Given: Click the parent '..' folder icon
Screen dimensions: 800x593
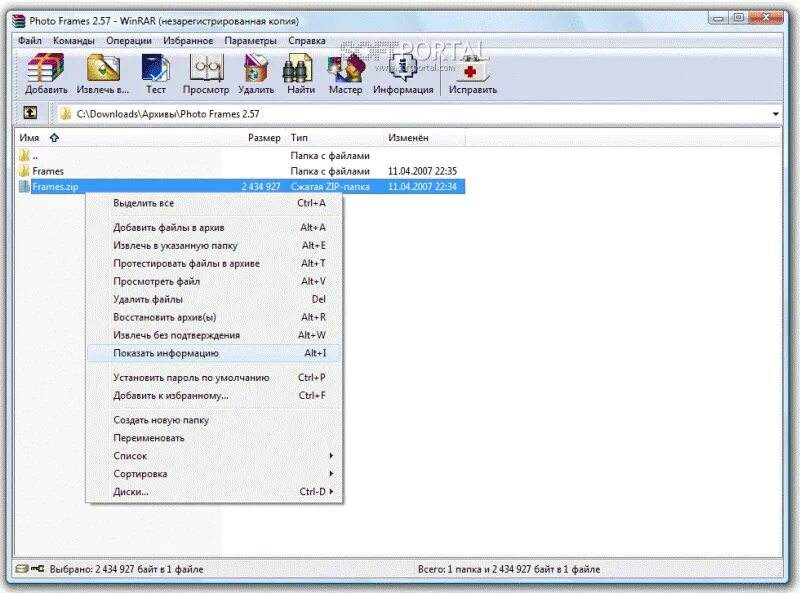Looking at the screenshot, I should point(24,155).
